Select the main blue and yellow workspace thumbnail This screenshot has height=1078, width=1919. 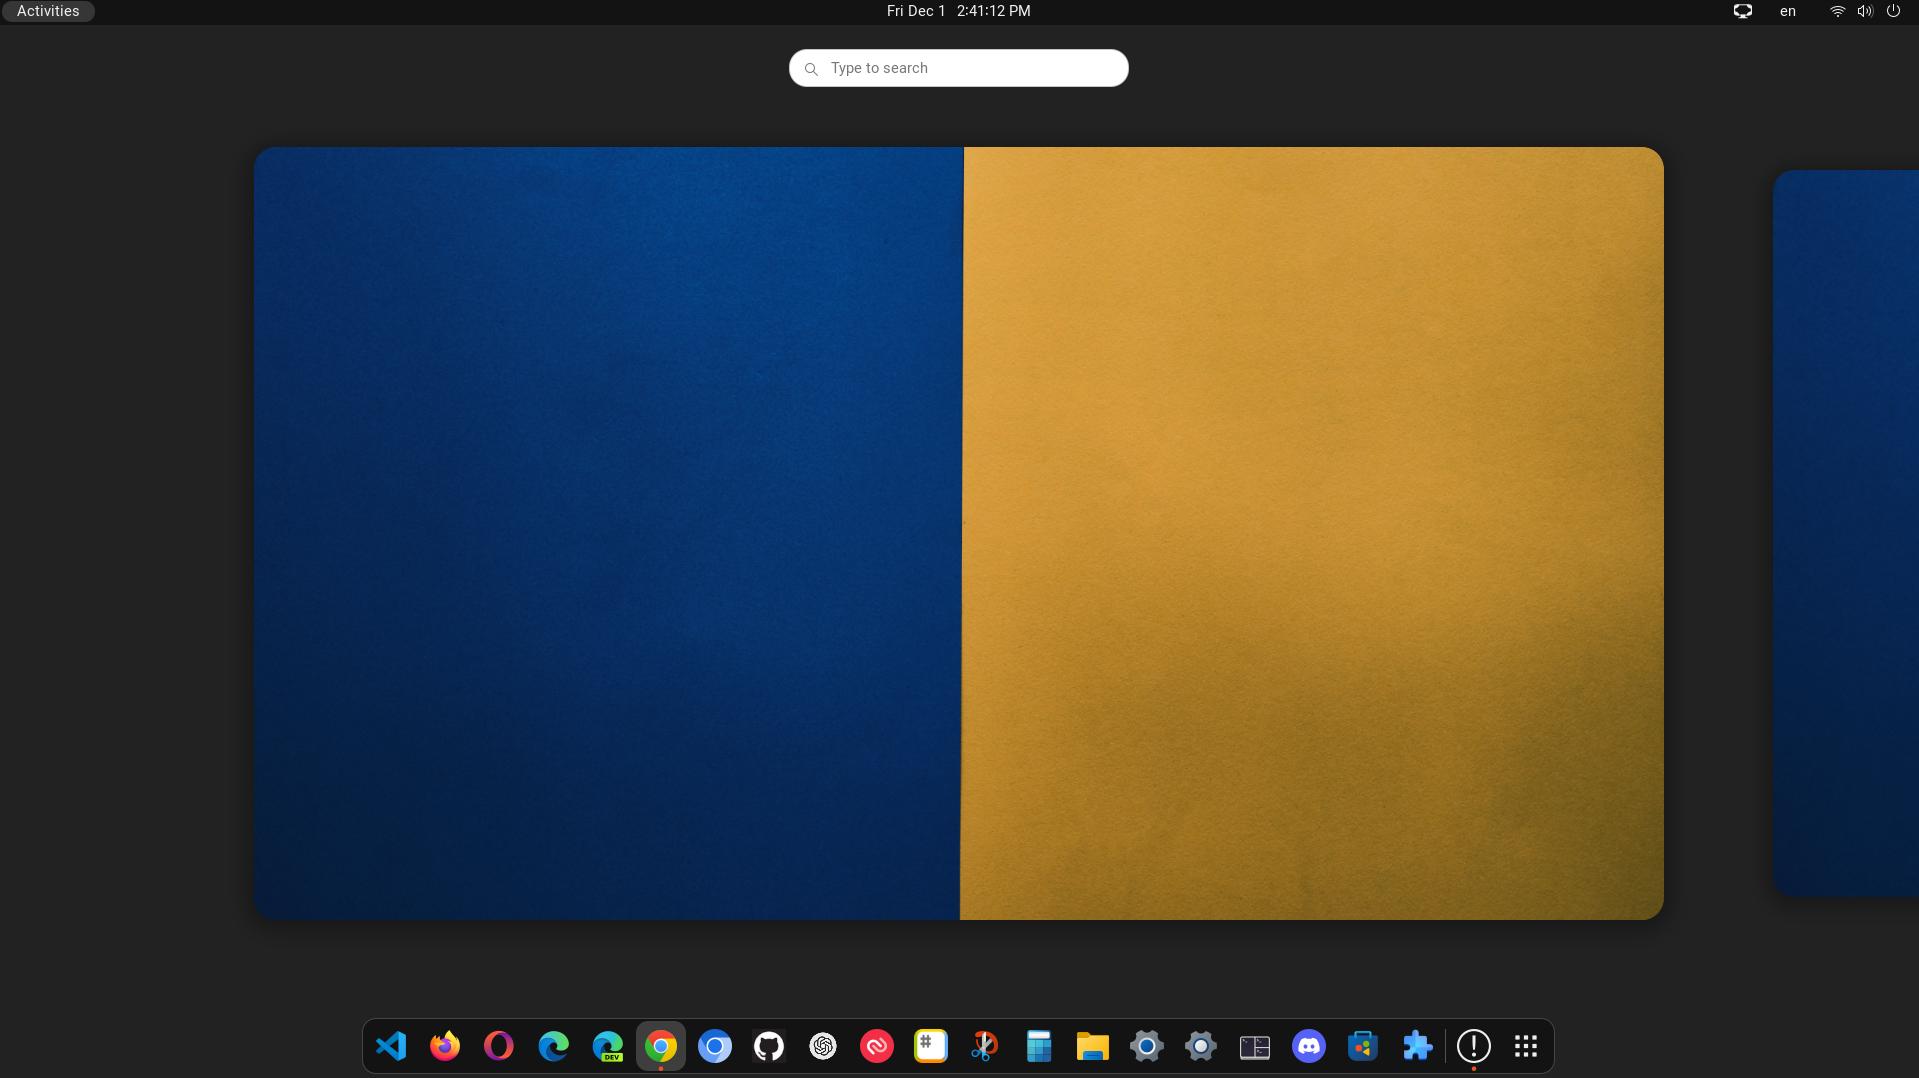[958, 533]
